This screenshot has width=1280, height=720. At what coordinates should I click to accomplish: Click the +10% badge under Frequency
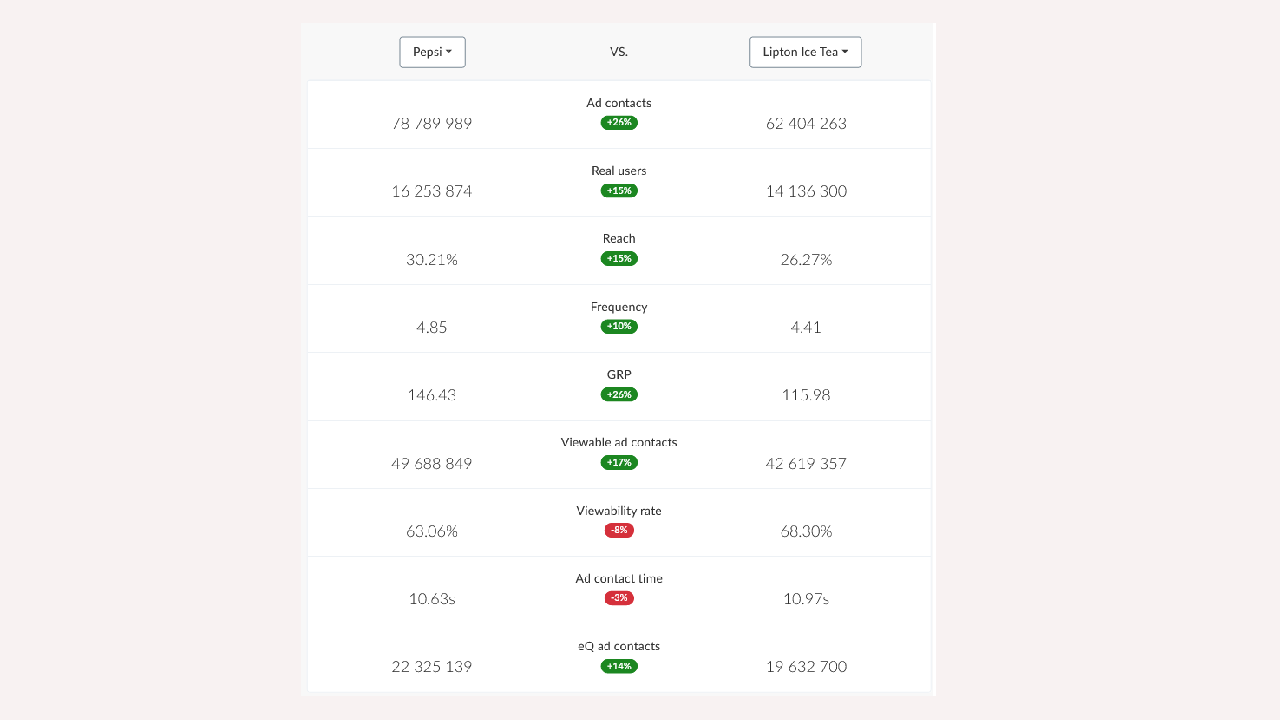(619, 327)
